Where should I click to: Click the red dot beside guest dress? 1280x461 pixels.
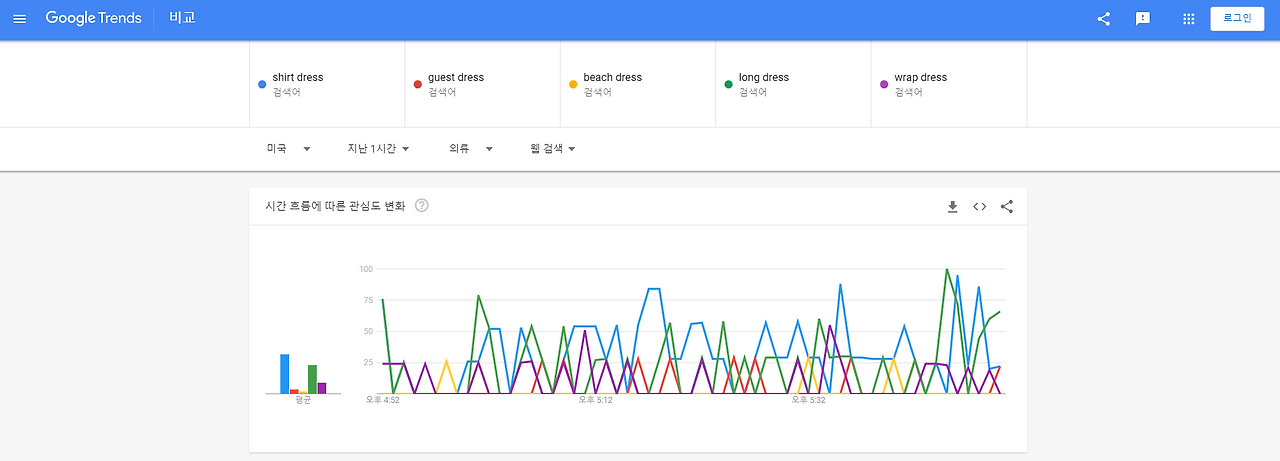tap(418, 85)
